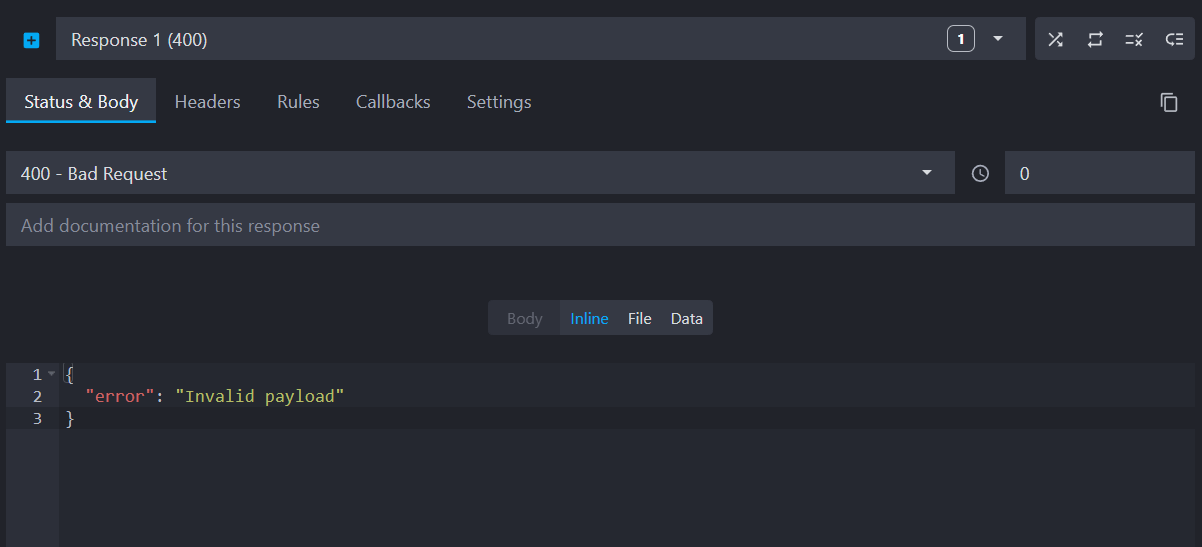Switch to the Rules tab
The width and height of the screenshot is (1202, 547).
click(x=298, y=102)
